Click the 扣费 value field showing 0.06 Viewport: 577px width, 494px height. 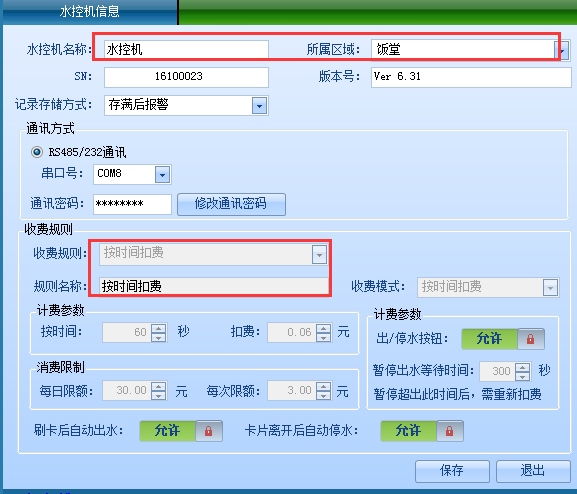click(292, 333)
